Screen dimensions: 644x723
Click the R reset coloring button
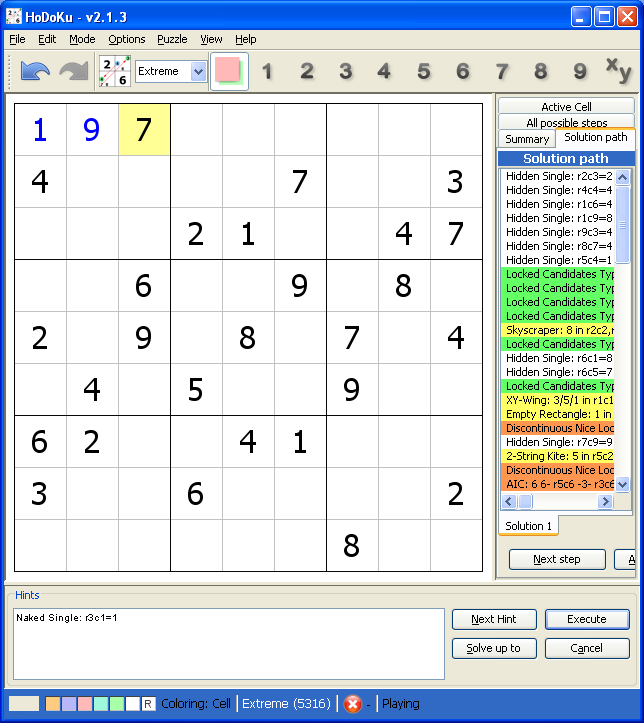point(148,704)
